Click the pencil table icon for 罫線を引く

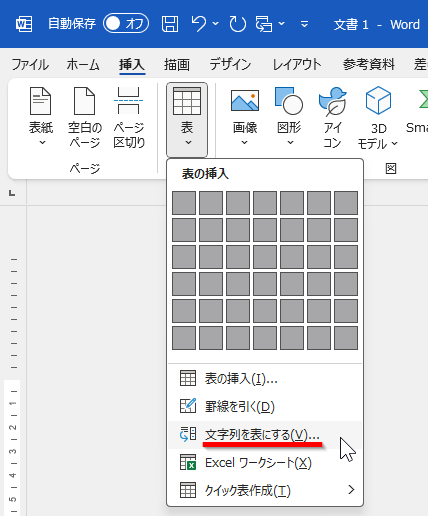click(x=188, y=406)
